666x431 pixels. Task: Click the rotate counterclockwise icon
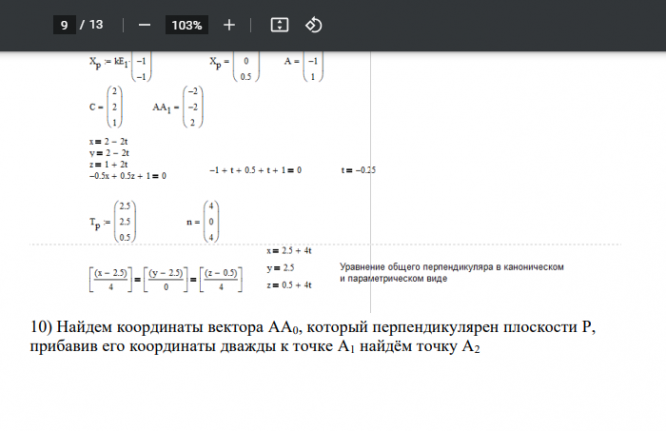[313, 25]
